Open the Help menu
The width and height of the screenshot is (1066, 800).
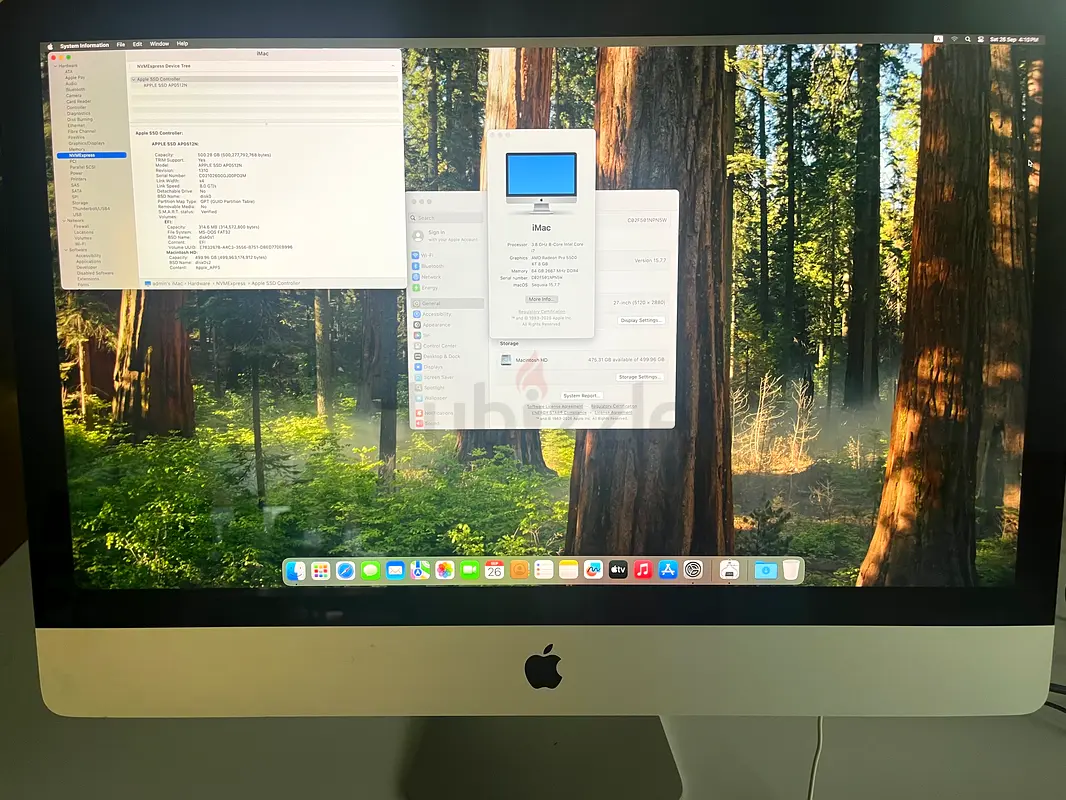(182, 44)
